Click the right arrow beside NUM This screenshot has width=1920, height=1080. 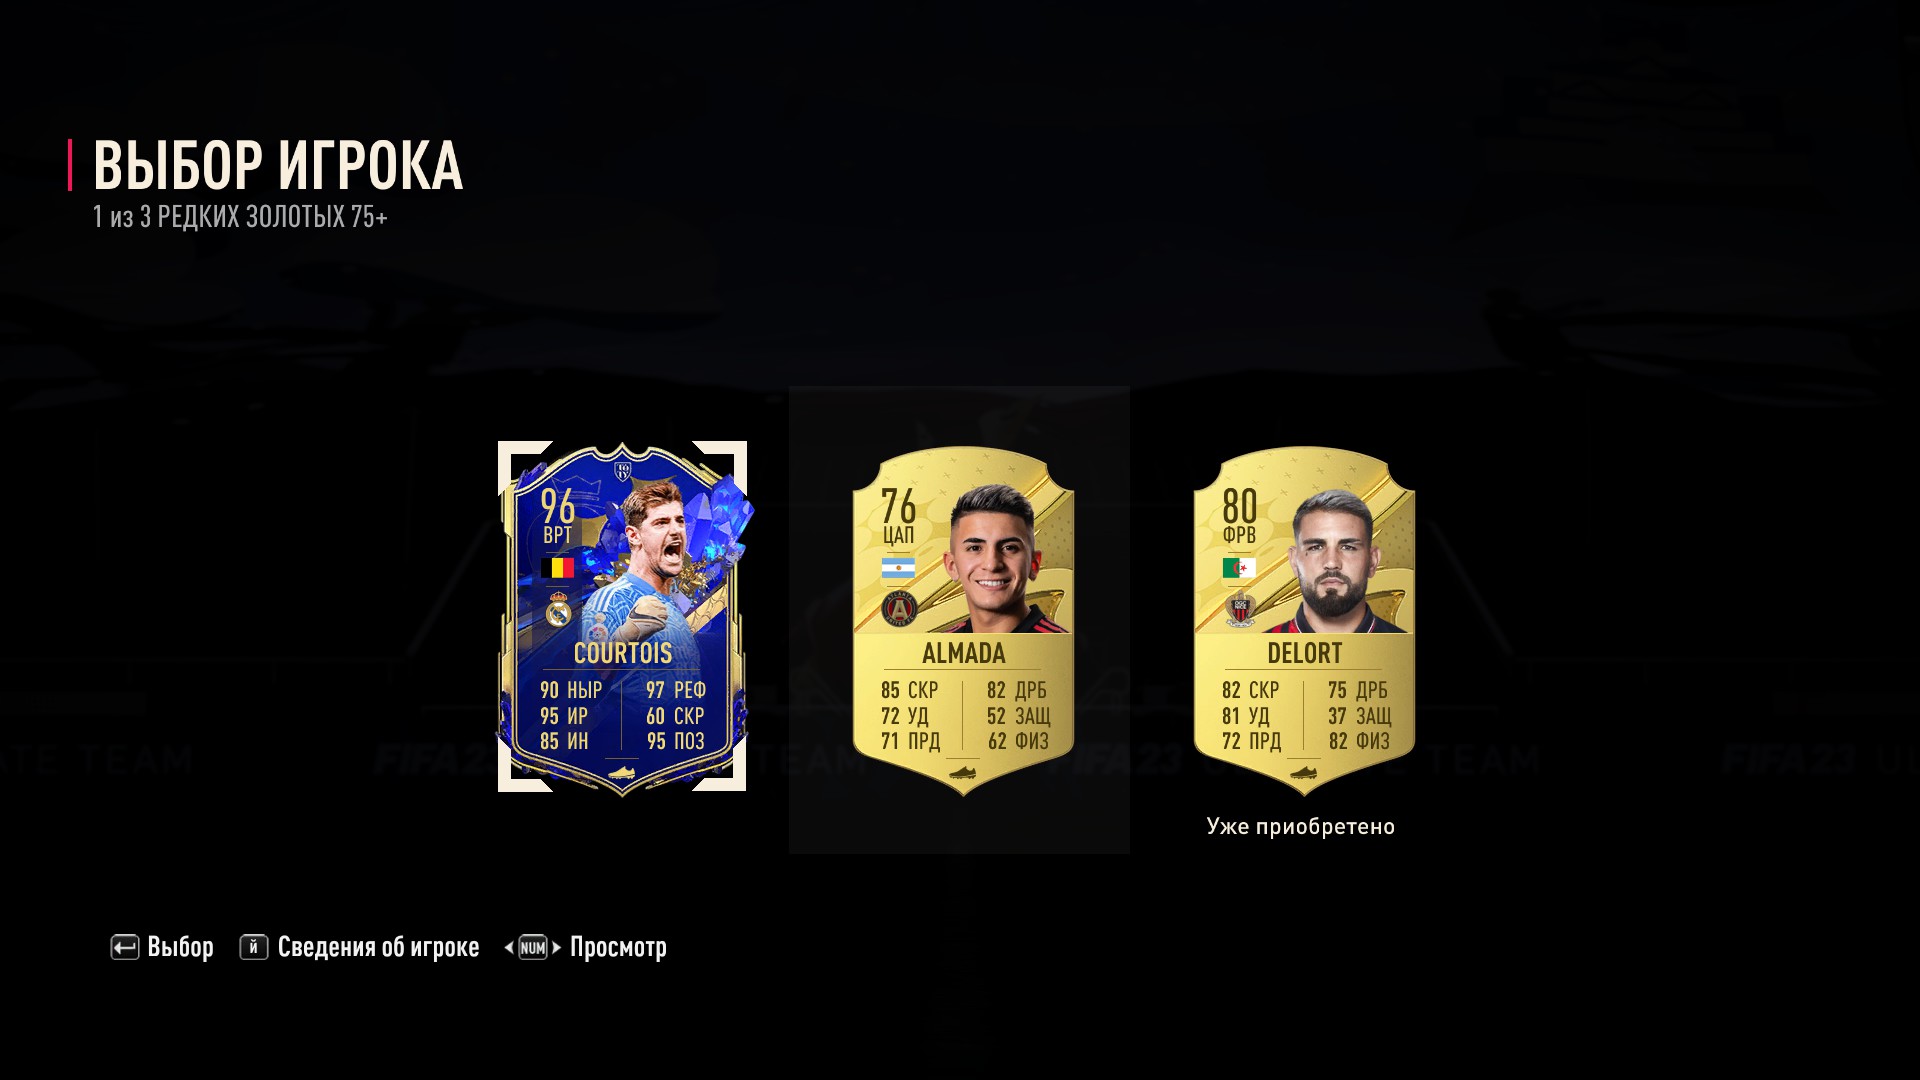[557, 947]
